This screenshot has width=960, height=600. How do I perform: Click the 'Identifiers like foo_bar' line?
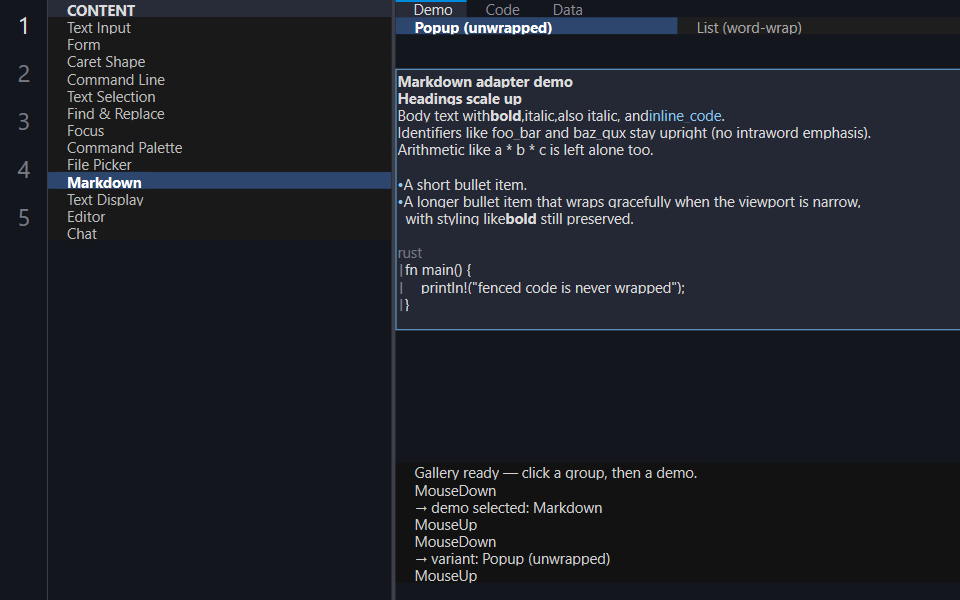[634, 133]
